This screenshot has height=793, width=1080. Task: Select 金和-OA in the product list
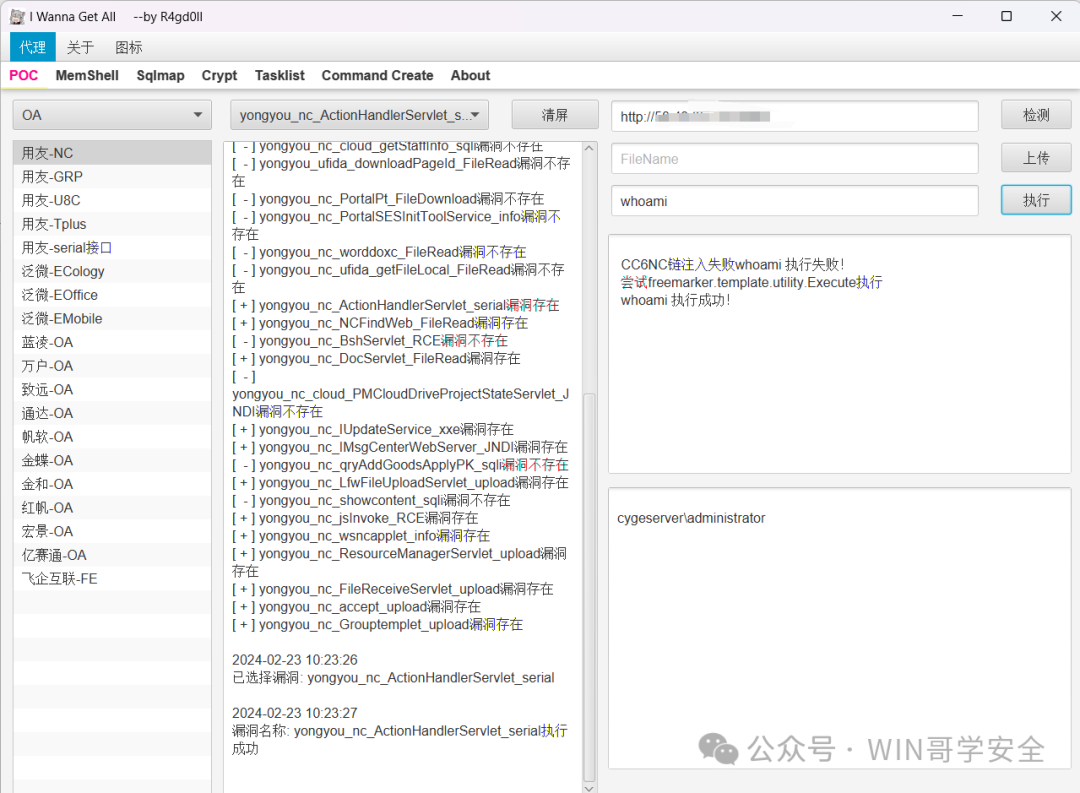click(x=112, y=484)
